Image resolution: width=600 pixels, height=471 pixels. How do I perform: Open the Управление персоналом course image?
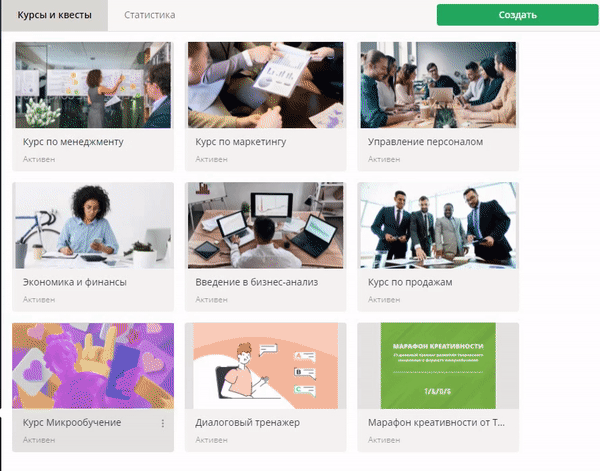pyautogui.click(x=438, y=85)
